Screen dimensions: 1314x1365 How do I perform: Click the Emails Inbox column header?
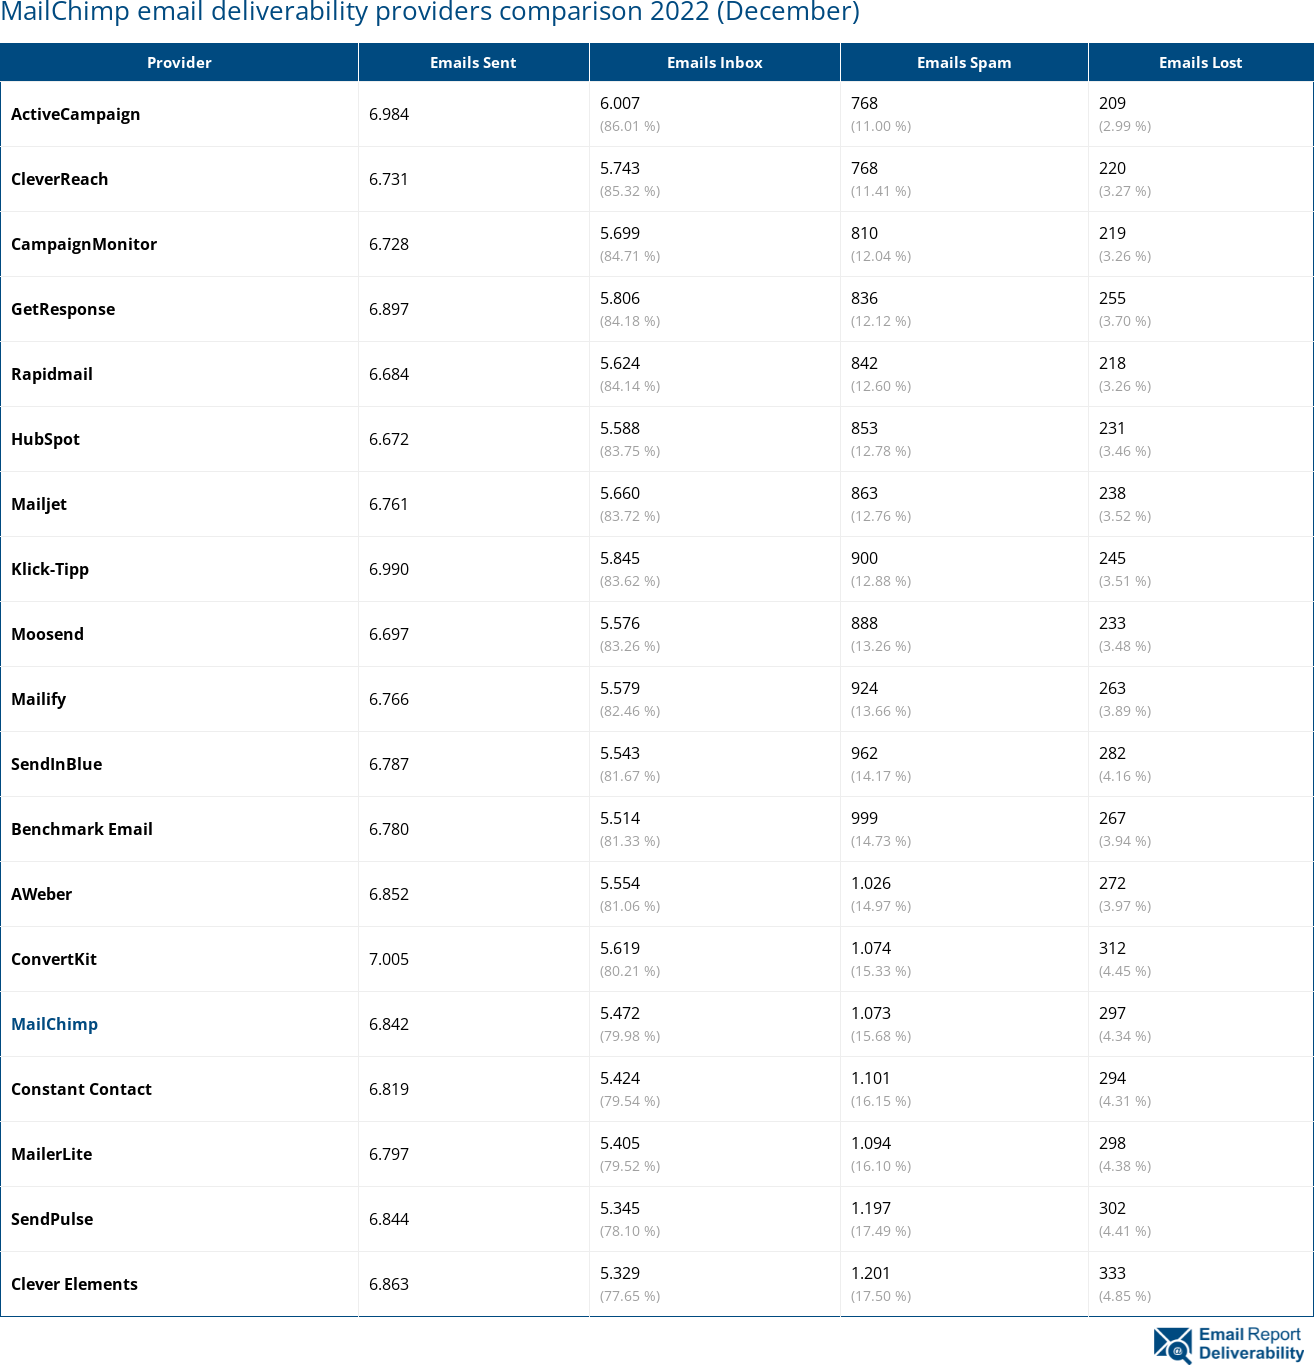coord(714,62)
